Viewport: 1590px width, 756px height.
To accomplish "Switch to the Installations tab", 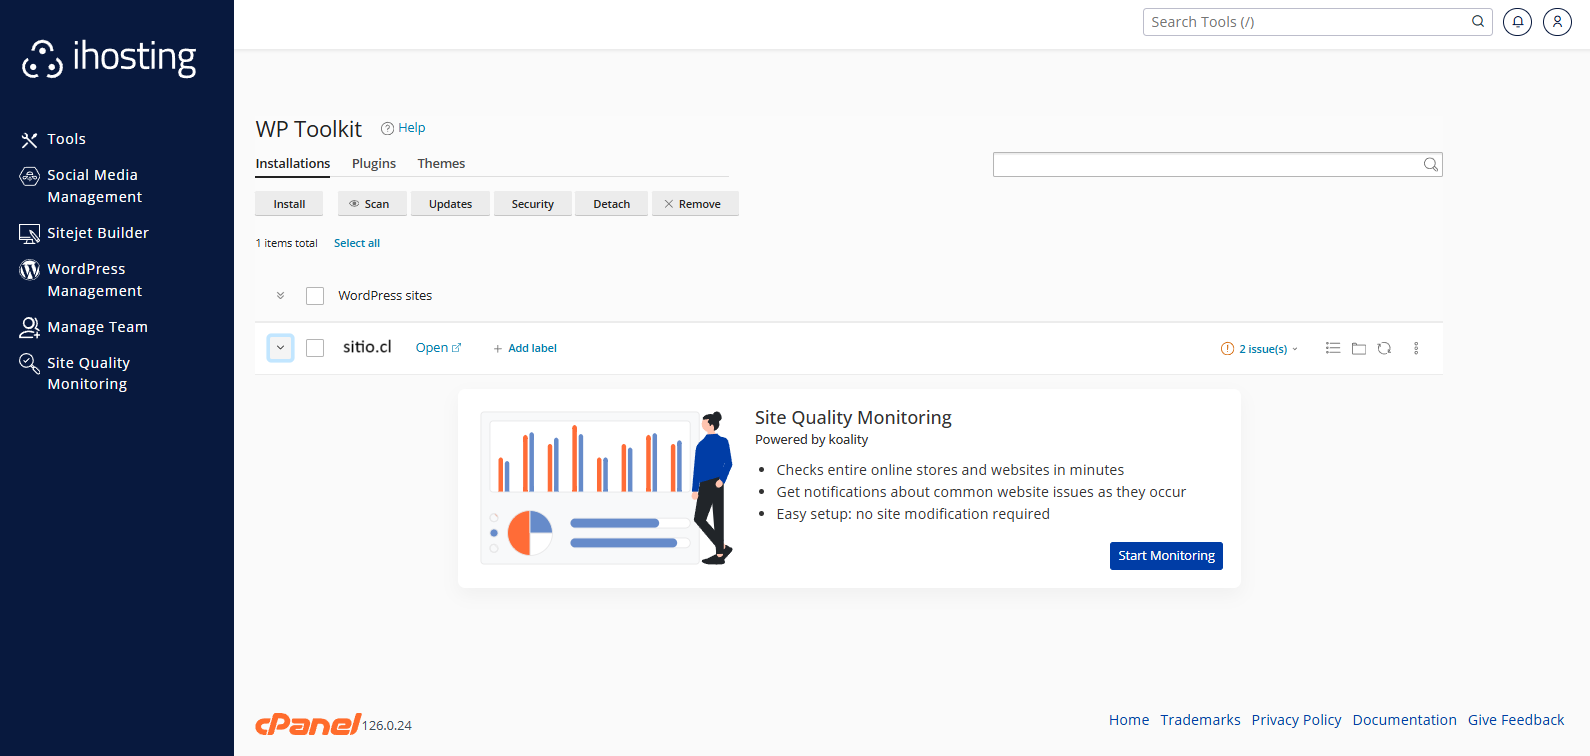I will (292, 164).
